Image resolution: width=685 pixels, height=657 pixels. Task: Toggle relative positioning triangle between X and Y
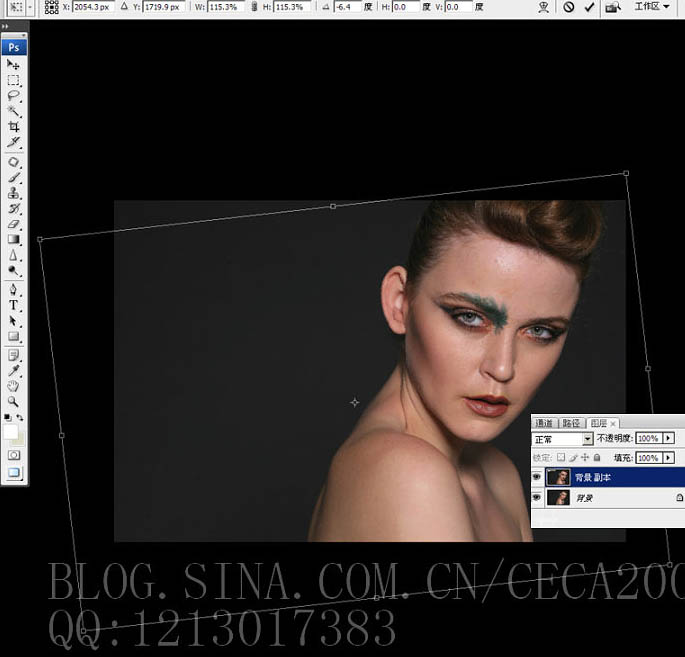(125, 7)
